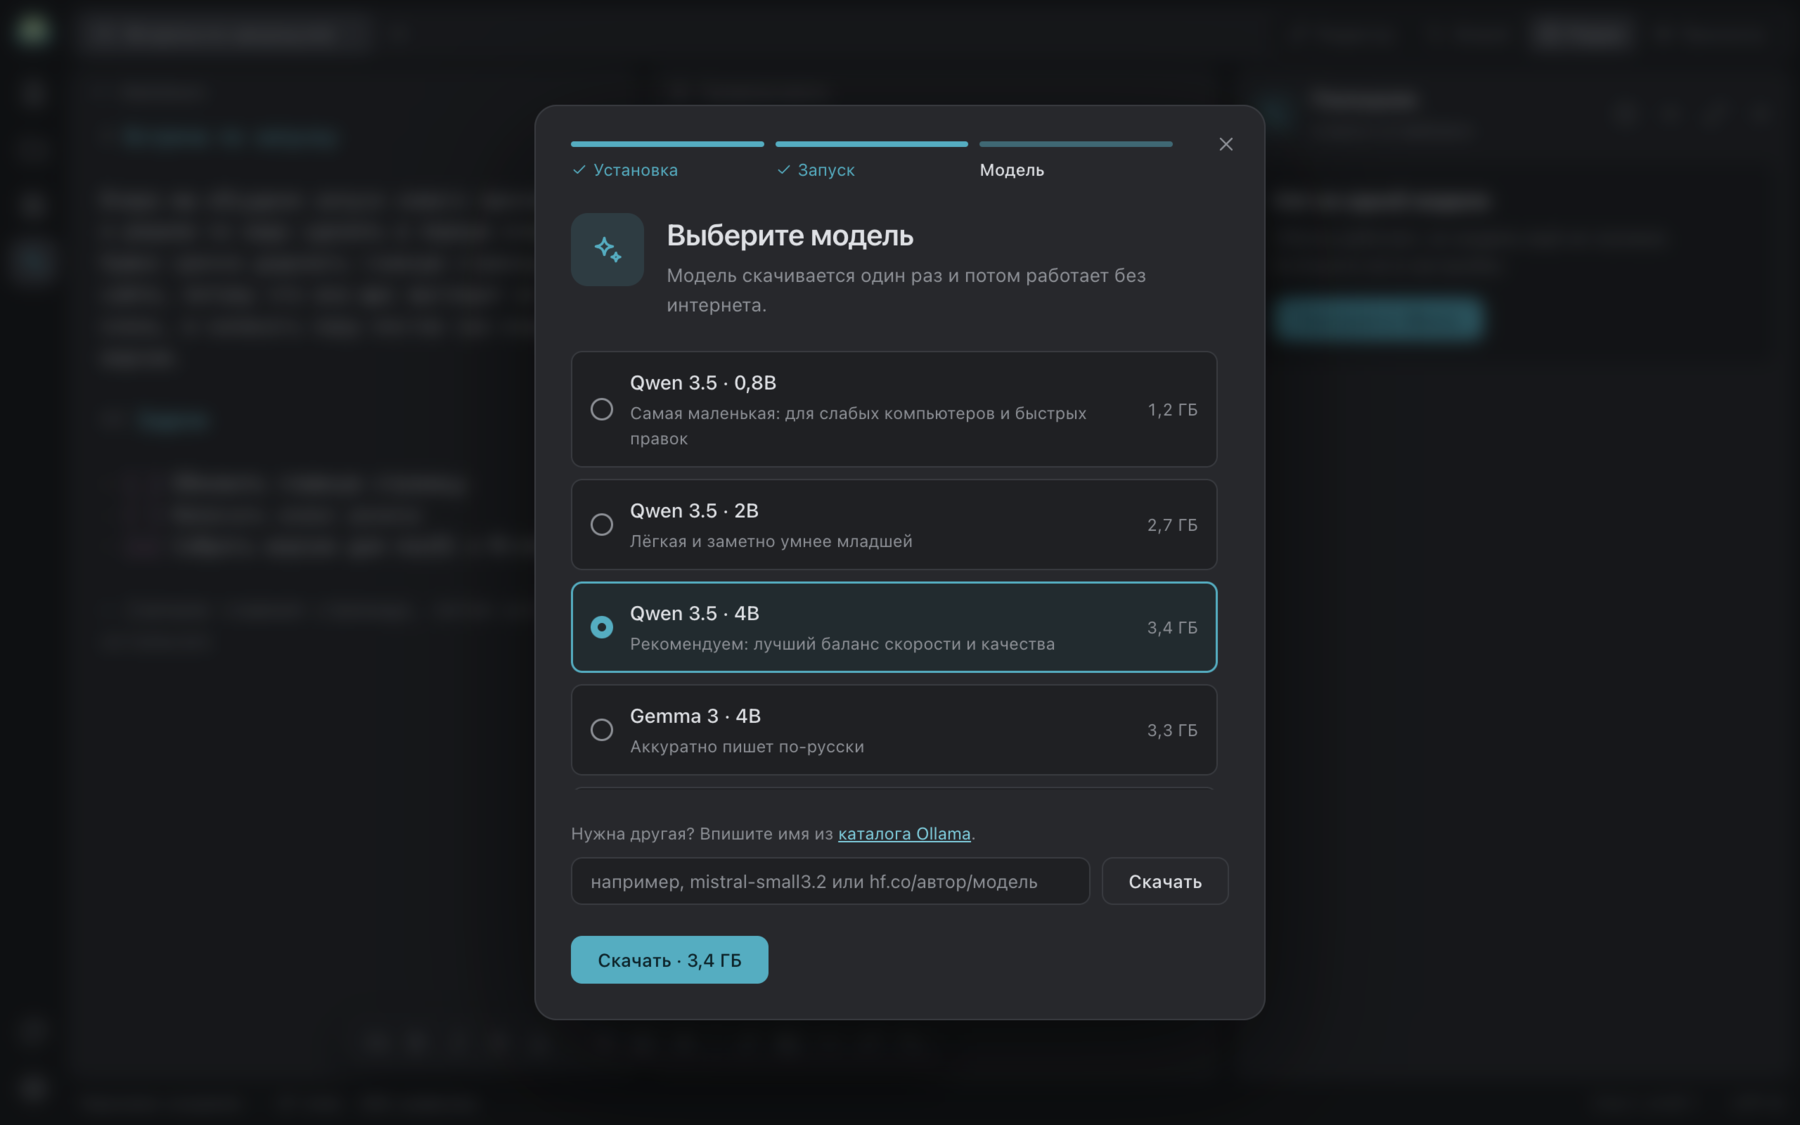The width and height of the screenshot is (1800, 1125).
Task: Click the sparkle icon beside Выберите модель
Action: point(607,249)
